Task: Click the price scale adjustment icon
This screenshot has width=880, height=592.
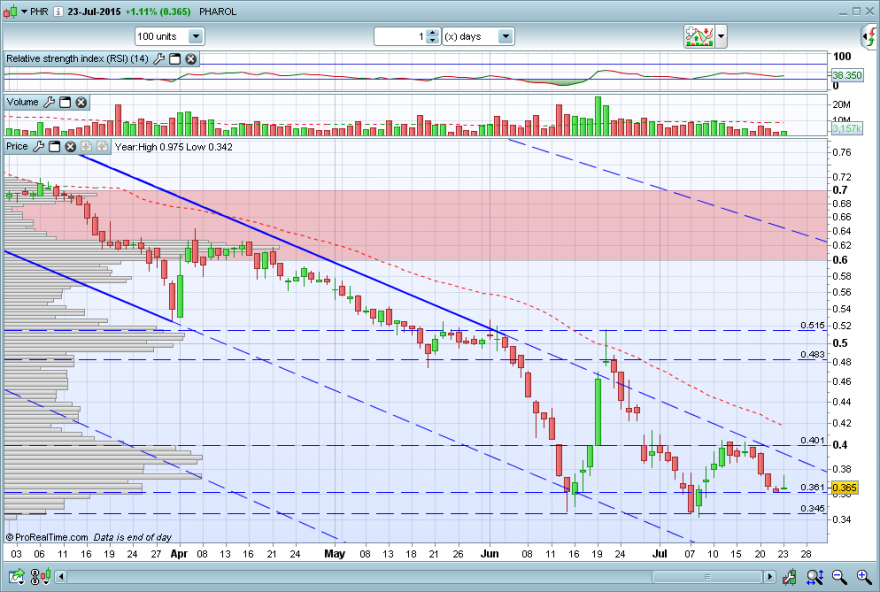Action: coord(790,576)
